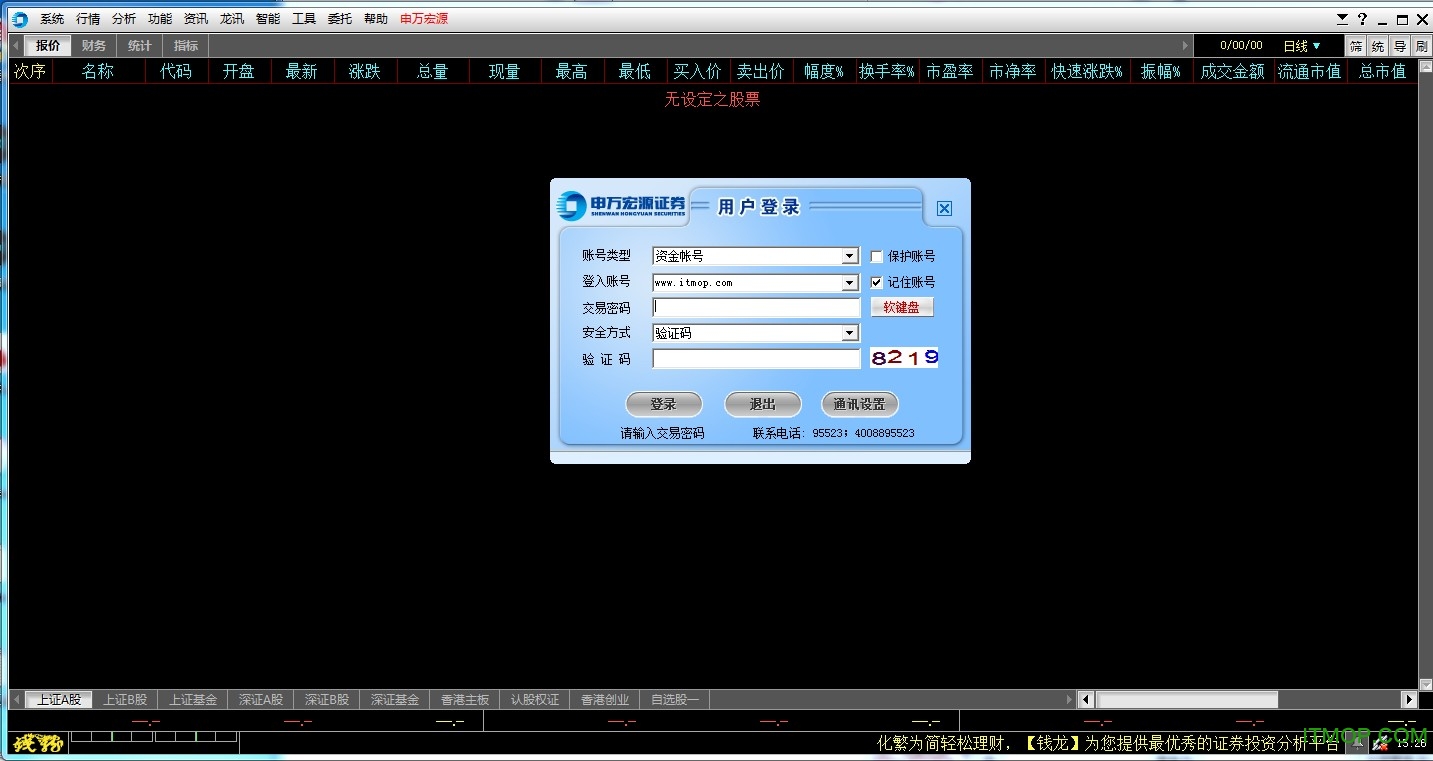The width and height of the screenshot is (1433, 761).
Task: Open the 帮助 menu
Action: [x=376, y=19]
